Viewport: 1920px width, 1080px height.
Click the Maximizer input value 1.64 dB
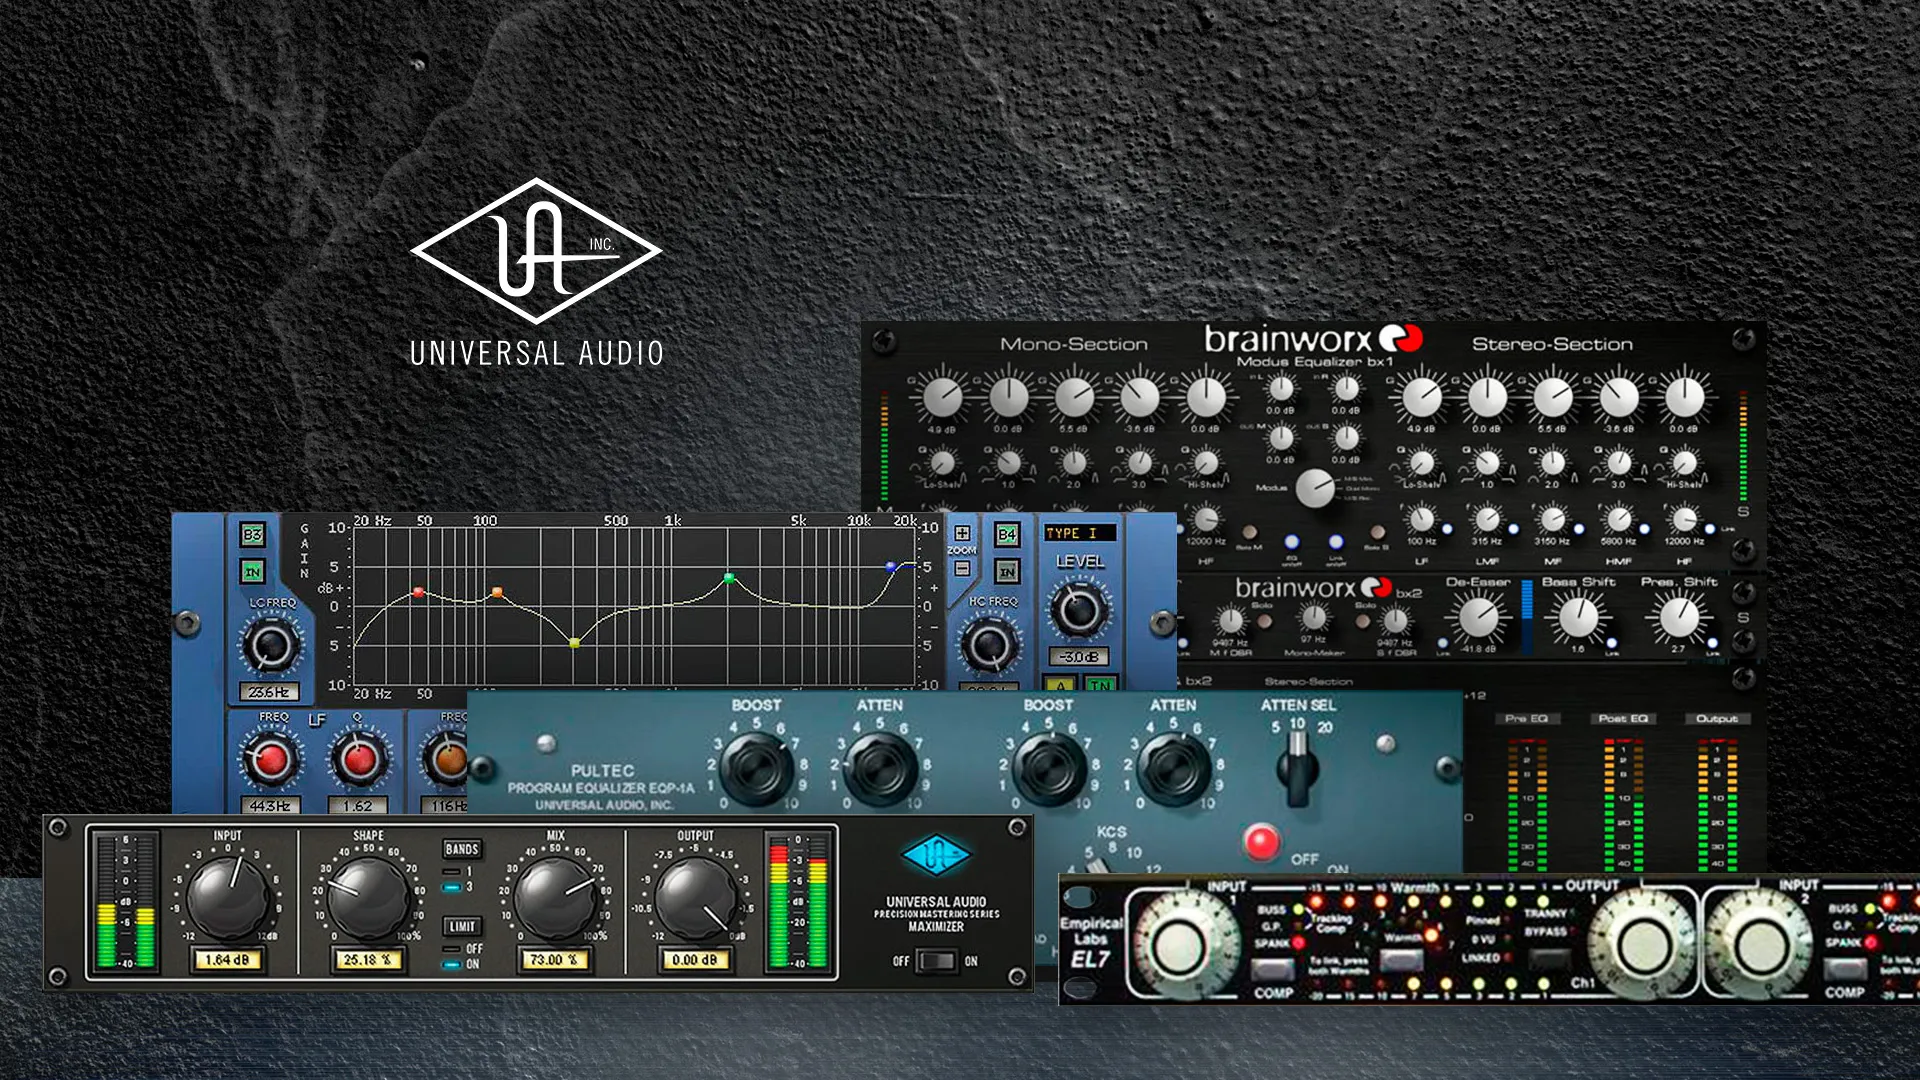227,960
